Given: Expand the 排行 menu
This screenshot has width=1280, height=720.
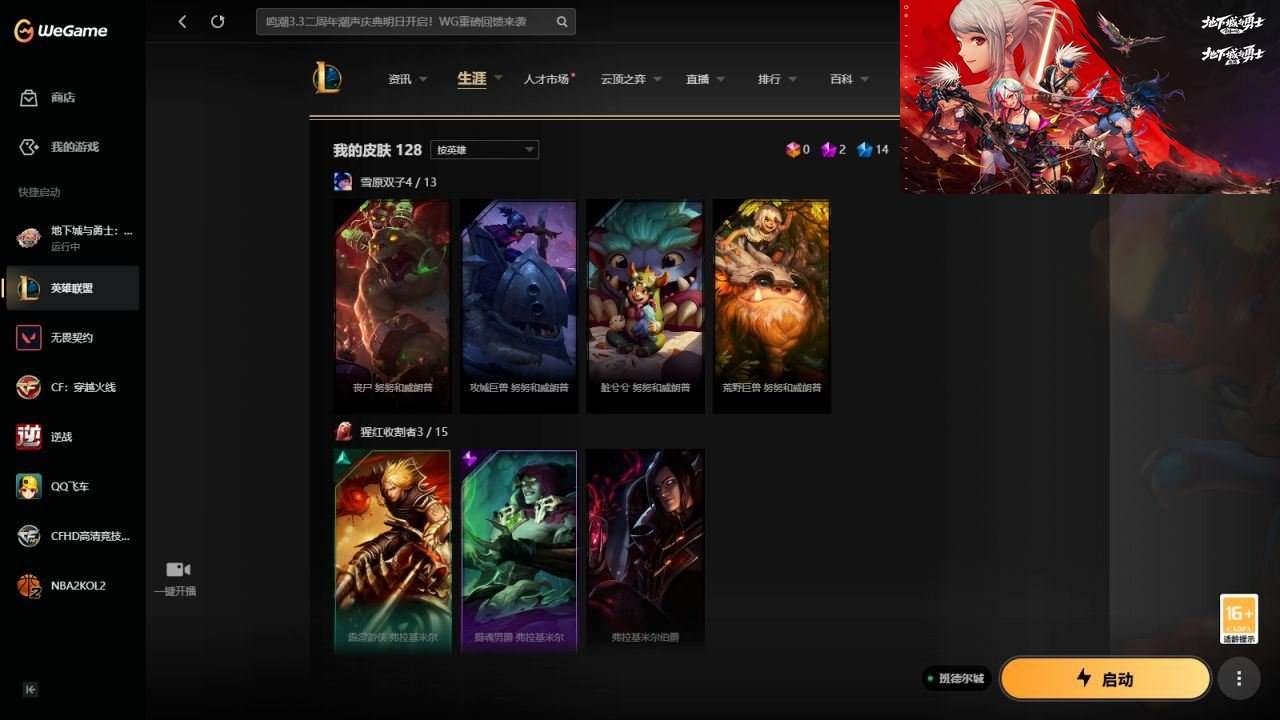Looking at the screenshot, I should click(x=778, y=79).
